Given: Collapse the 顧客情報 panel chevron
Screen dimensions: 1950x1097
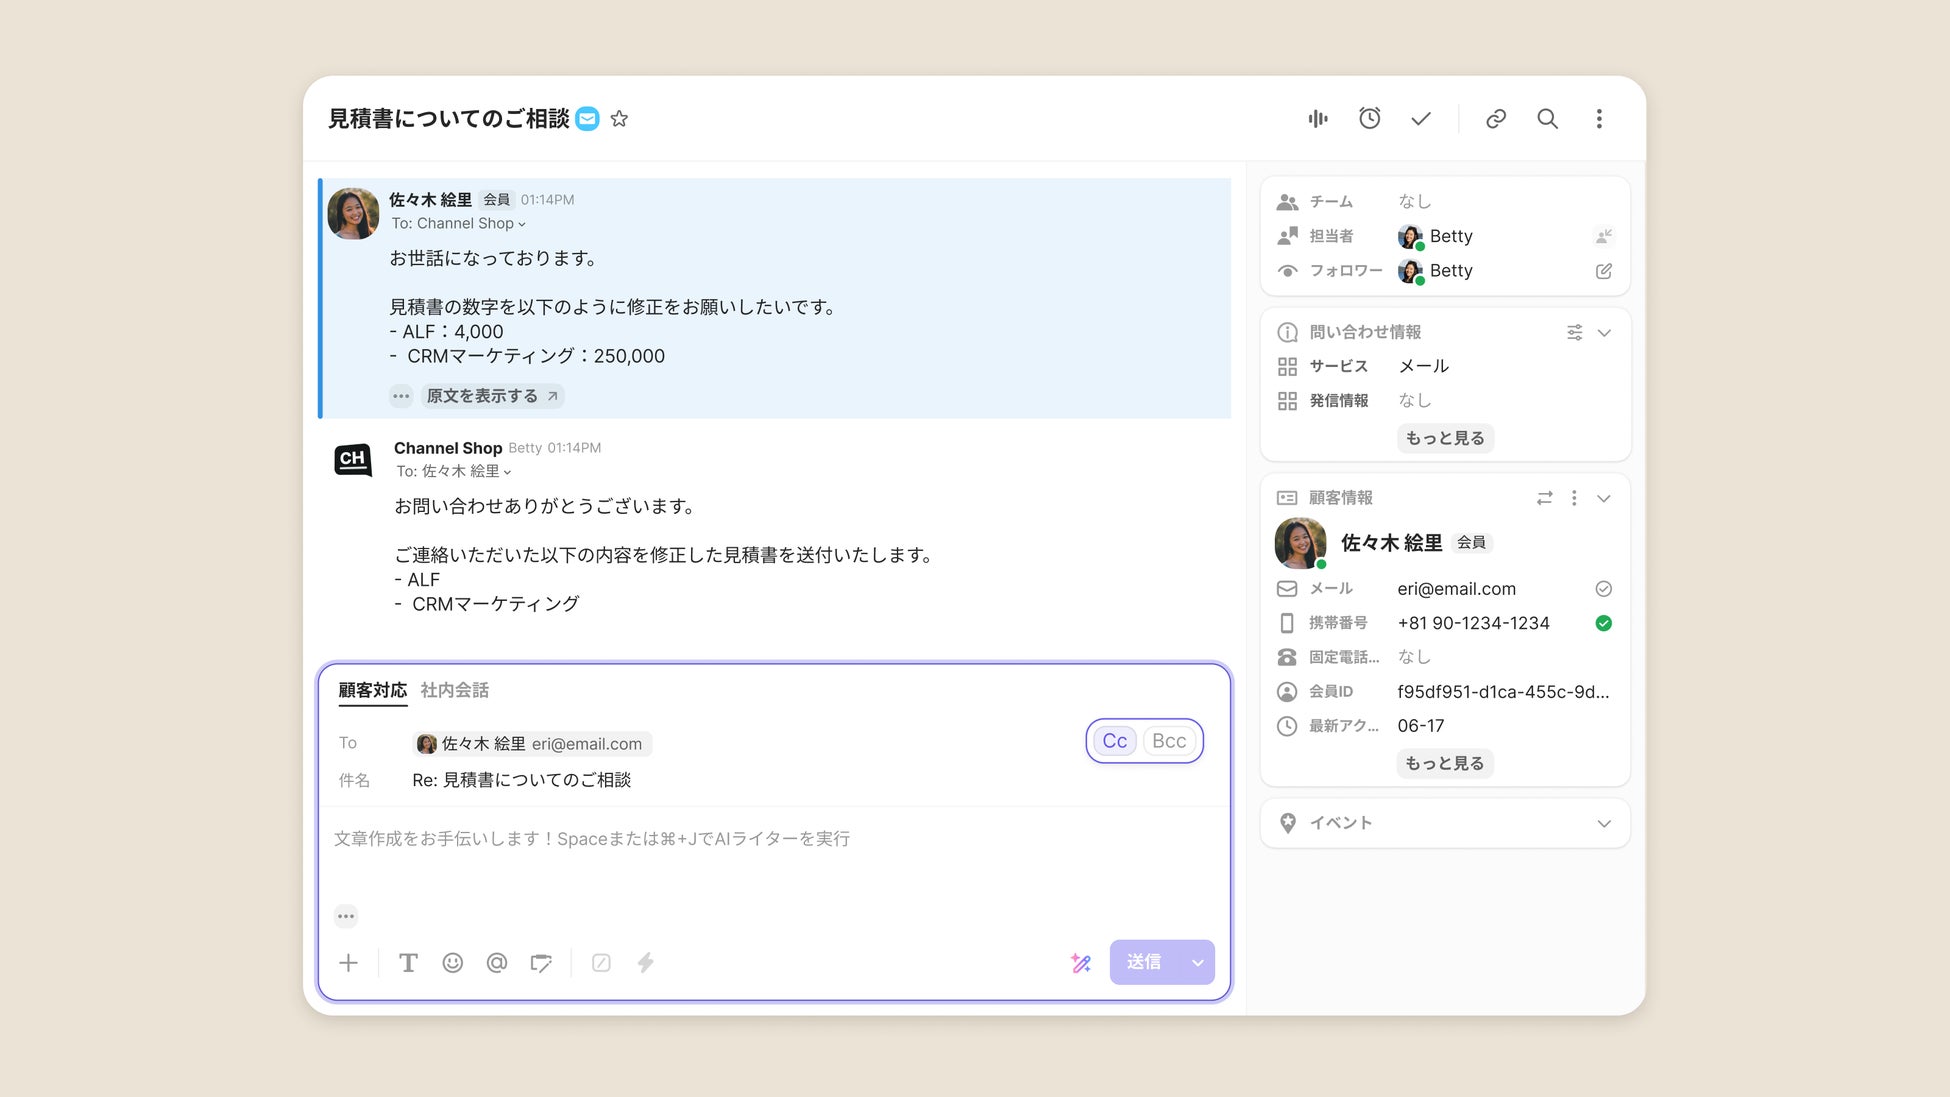Looking at the screenshot, I should [1603, 498].
